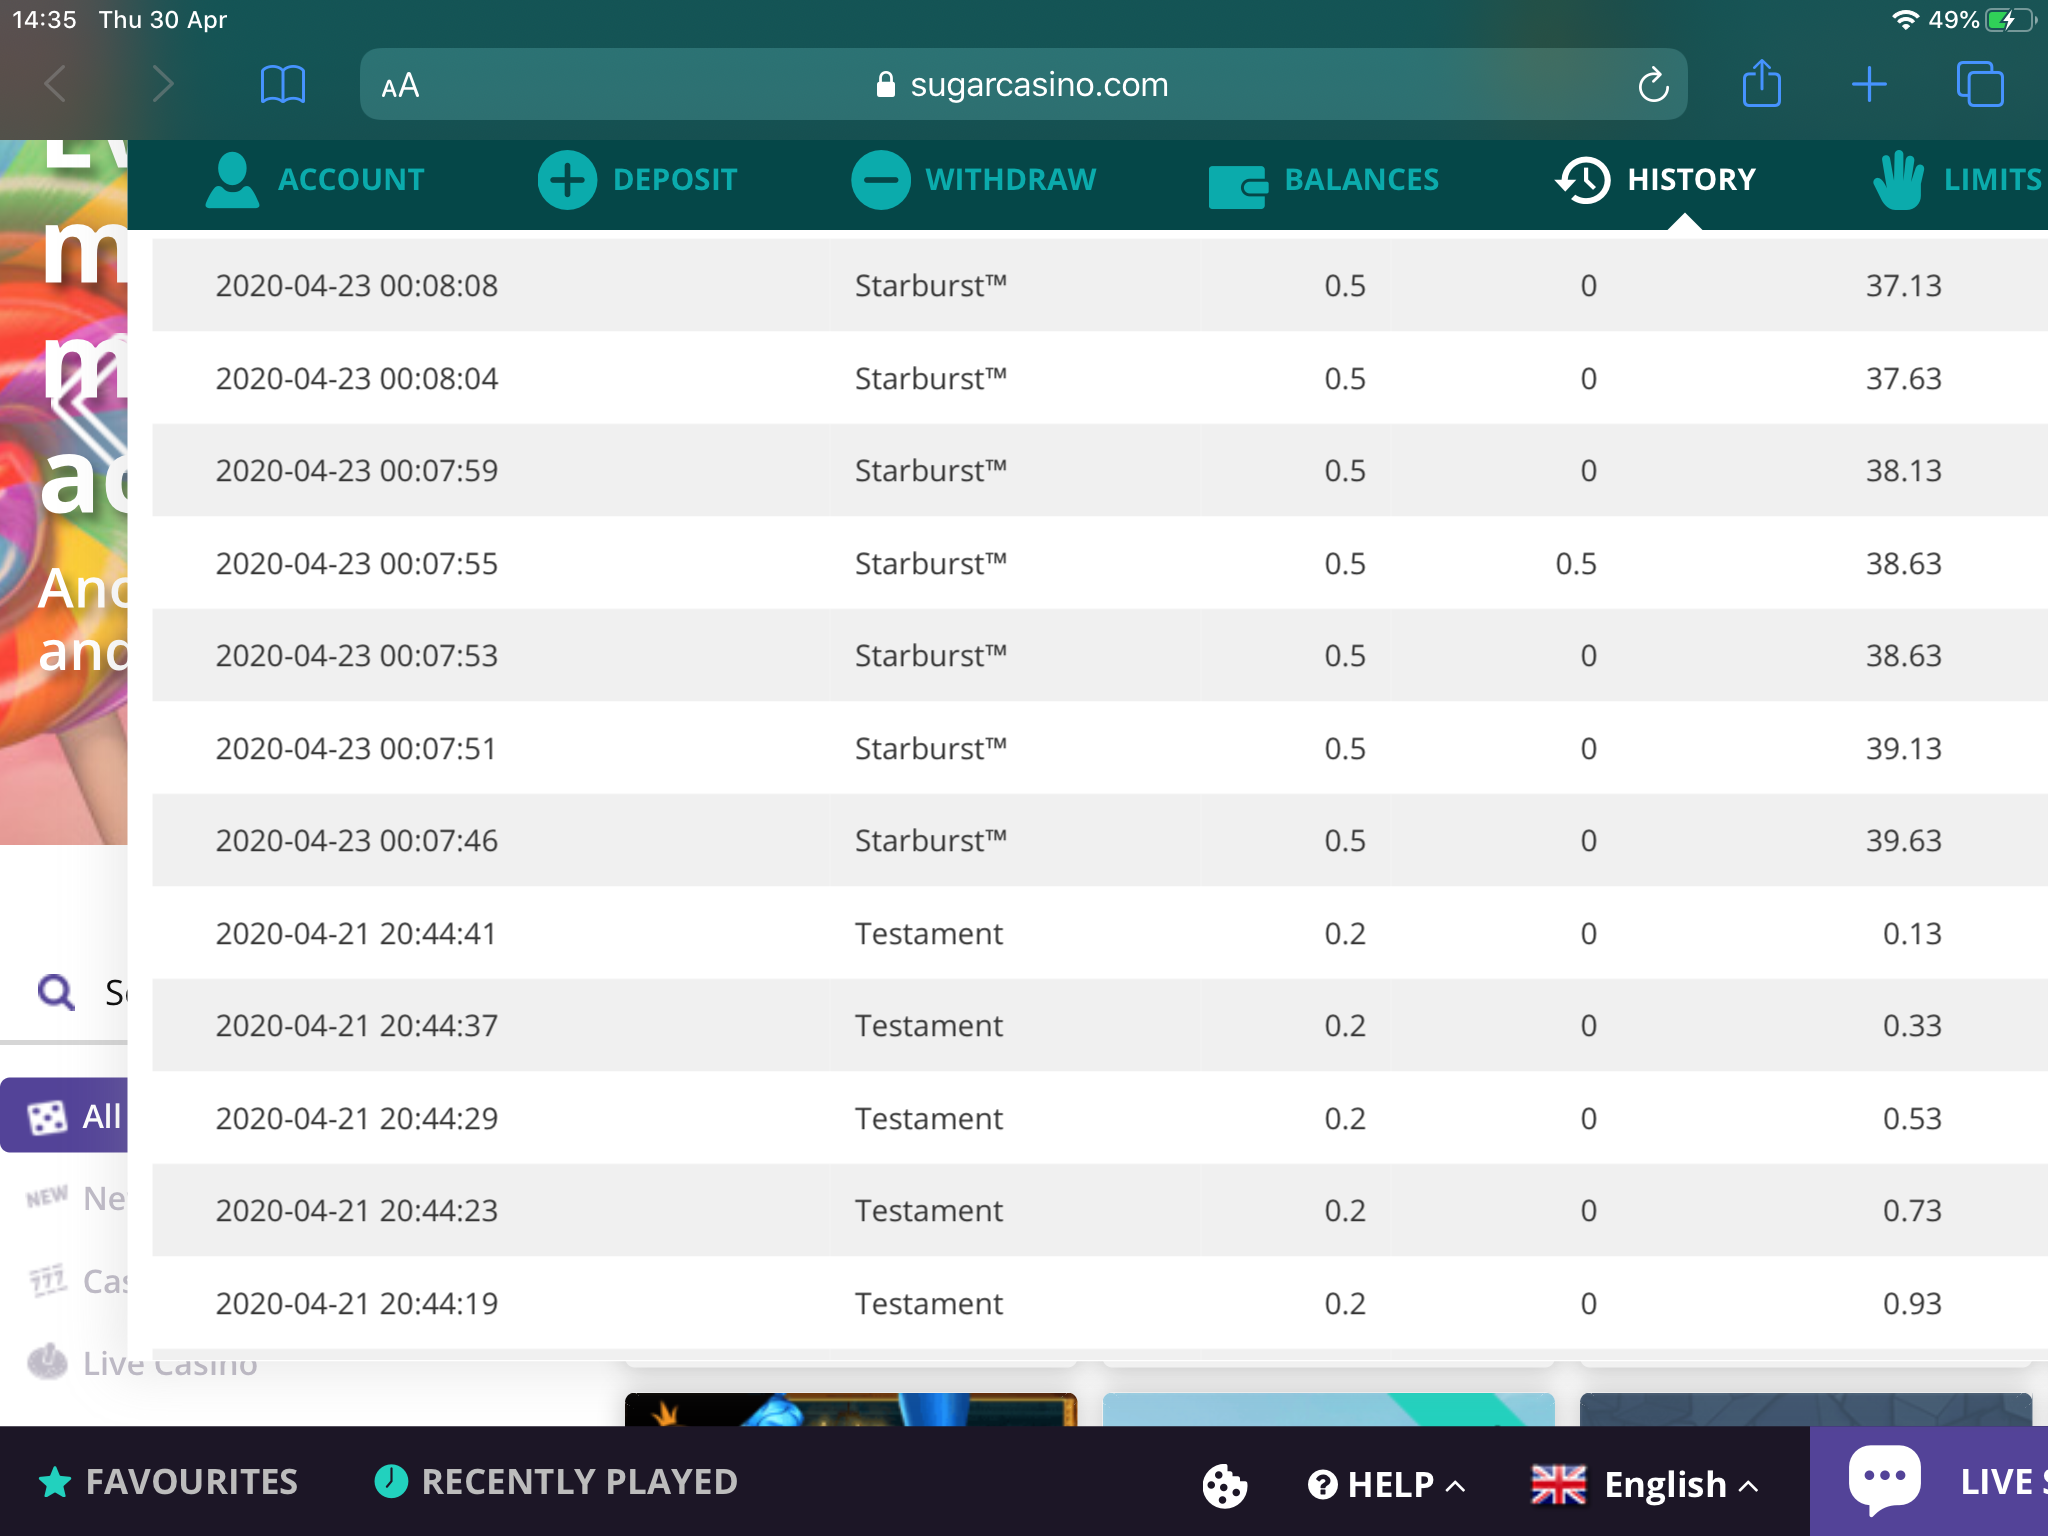Expand the English language selector
Image resolution: width=2048 pixels, height=1536 pixels.
click(1646, 1485)
